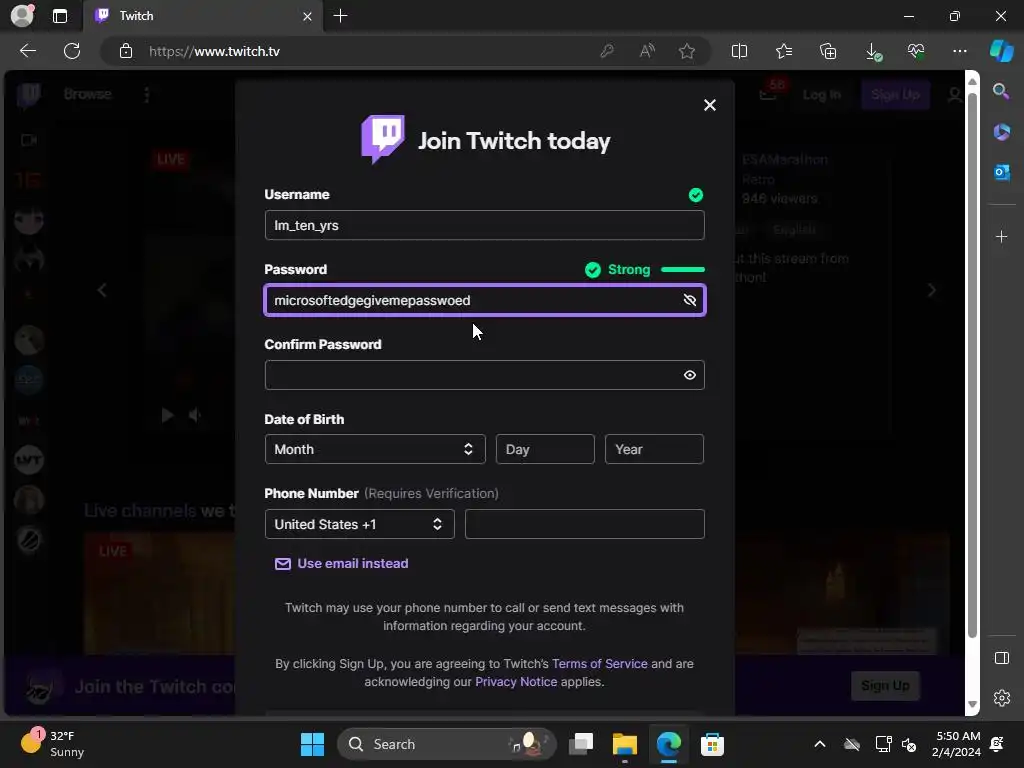
Task: Close the Join Twitch today dialog
Action: click(x=709, y=105)
